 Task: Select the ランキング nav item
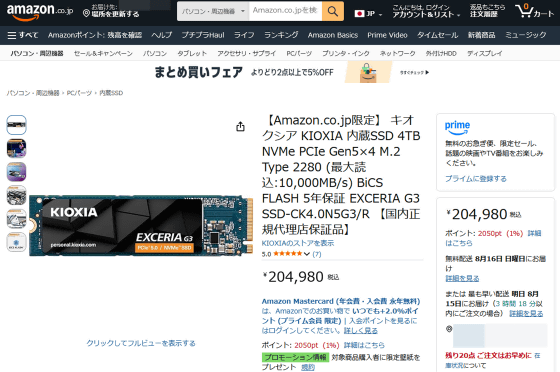coord(281,35)
